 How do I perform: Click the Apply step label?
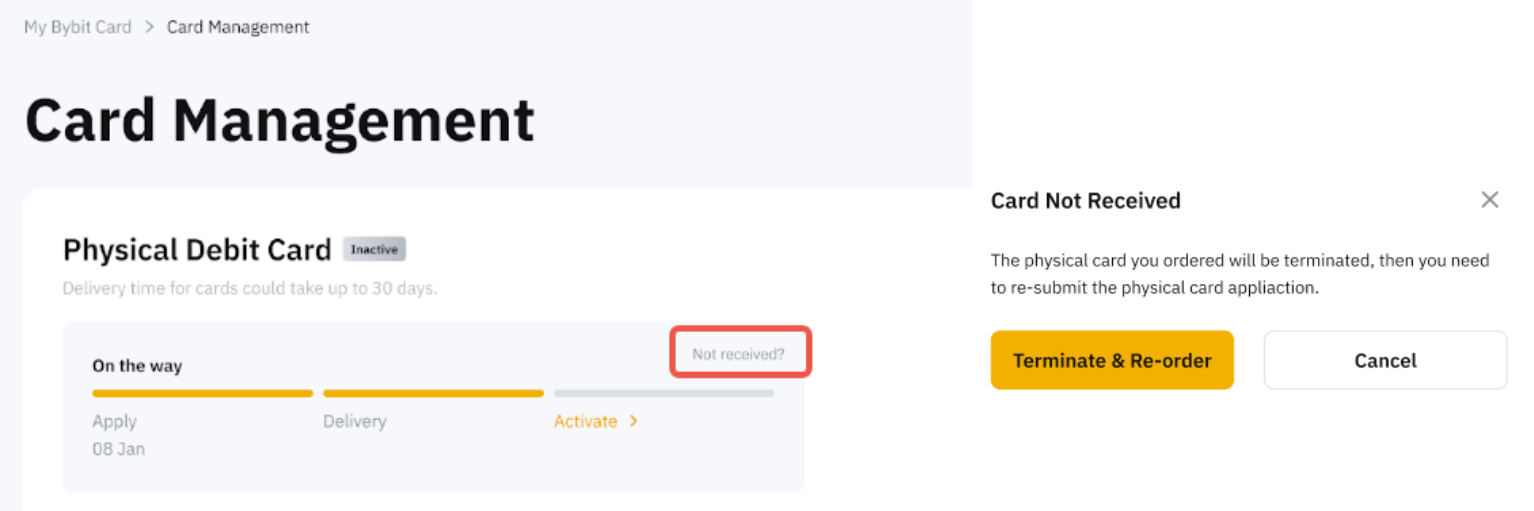pos(115,422)
